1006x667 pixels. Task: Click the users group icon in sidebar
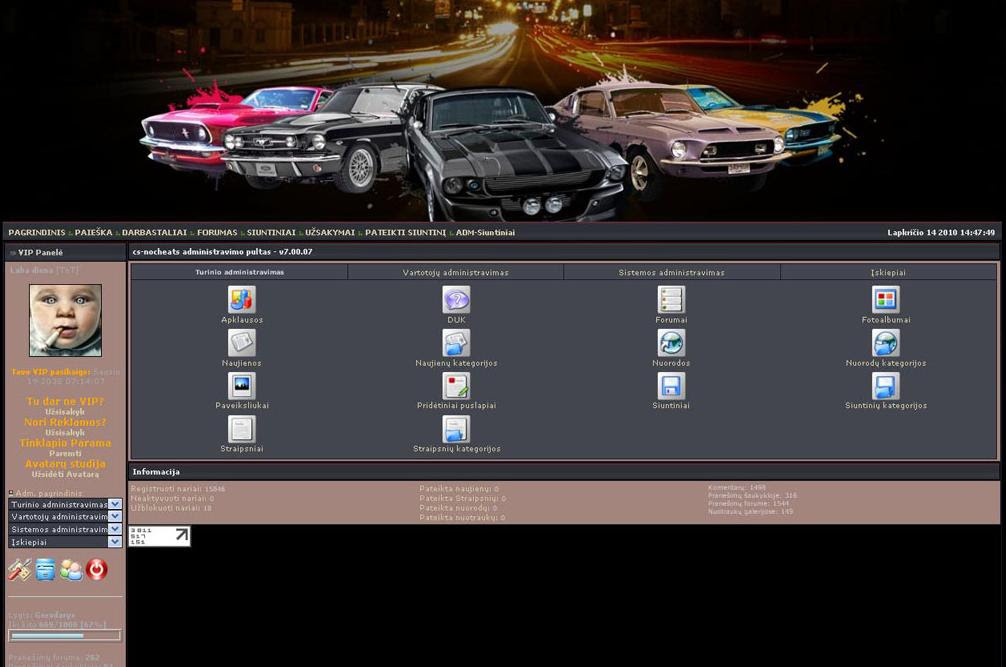[71, 570]
